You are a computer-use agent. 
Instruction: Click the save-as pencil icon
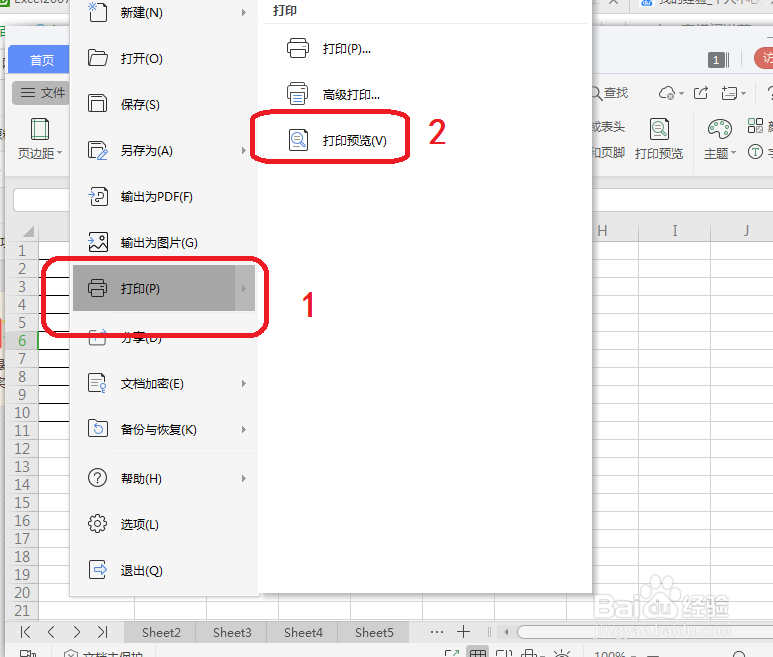(98, 150)
